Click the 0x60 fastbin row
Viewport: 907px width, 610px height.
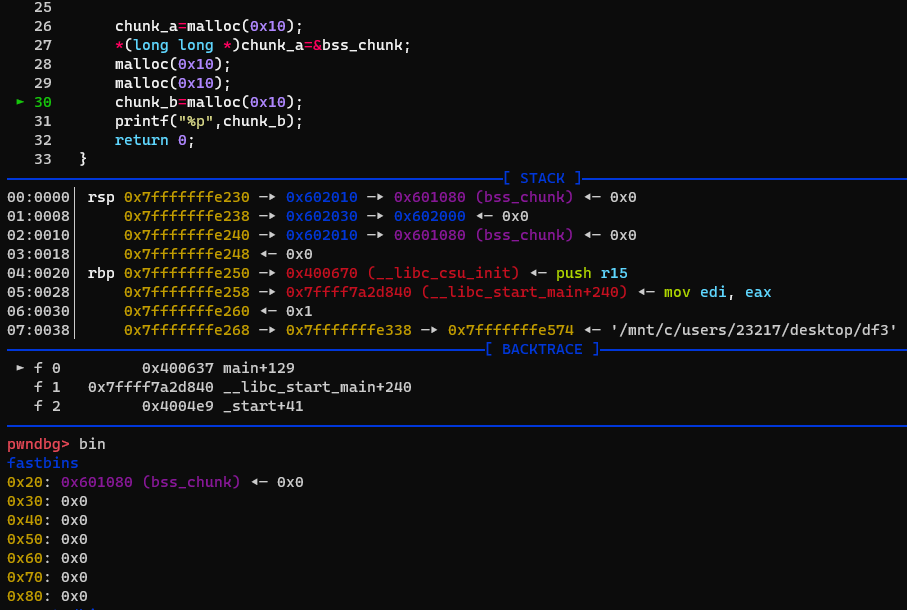[47, 559]
